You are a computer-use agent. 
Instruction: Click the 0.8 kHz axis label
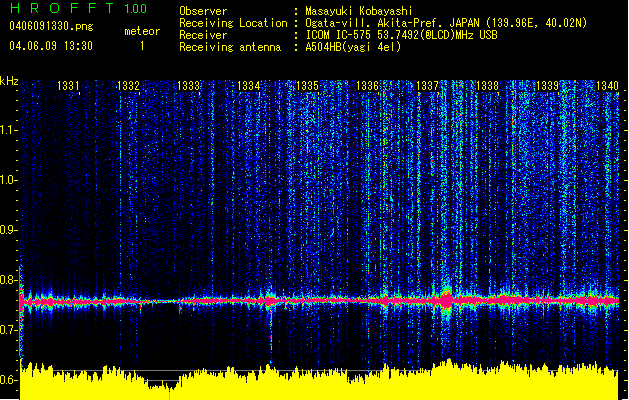pos(9,280)
